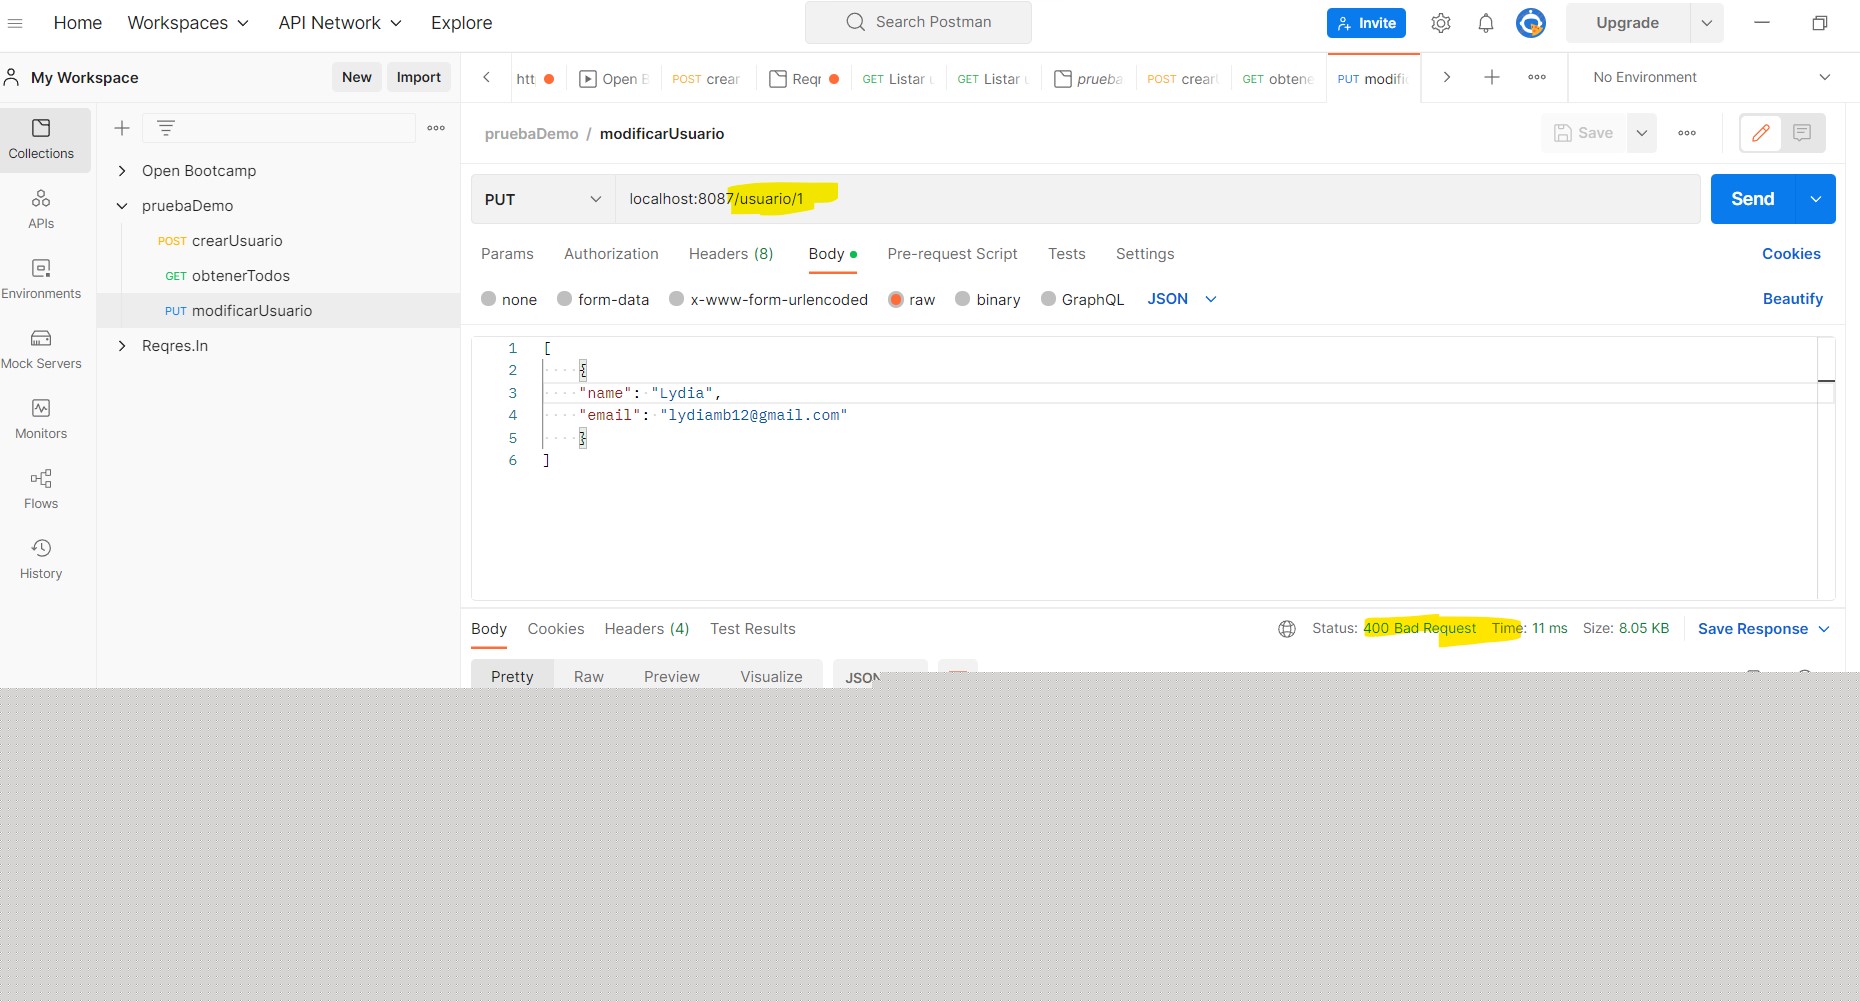Select the raw body radio option
The width and height of the screenshot is (1860, 1002).
896,299
